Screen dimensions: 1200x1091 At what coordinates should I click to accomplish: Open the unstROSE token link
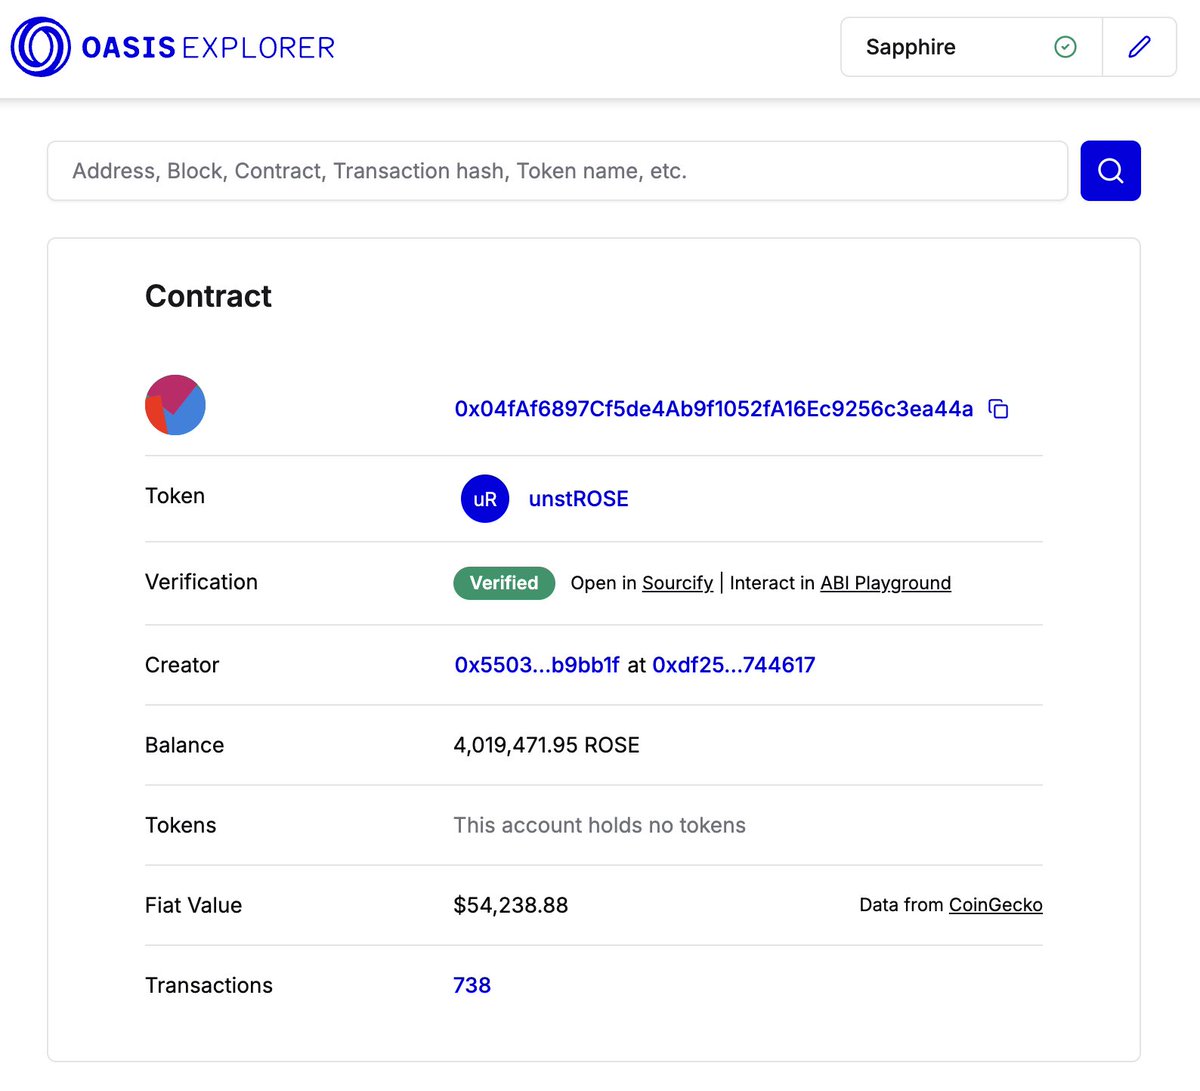pyautogui.click(x=578, y=499)
